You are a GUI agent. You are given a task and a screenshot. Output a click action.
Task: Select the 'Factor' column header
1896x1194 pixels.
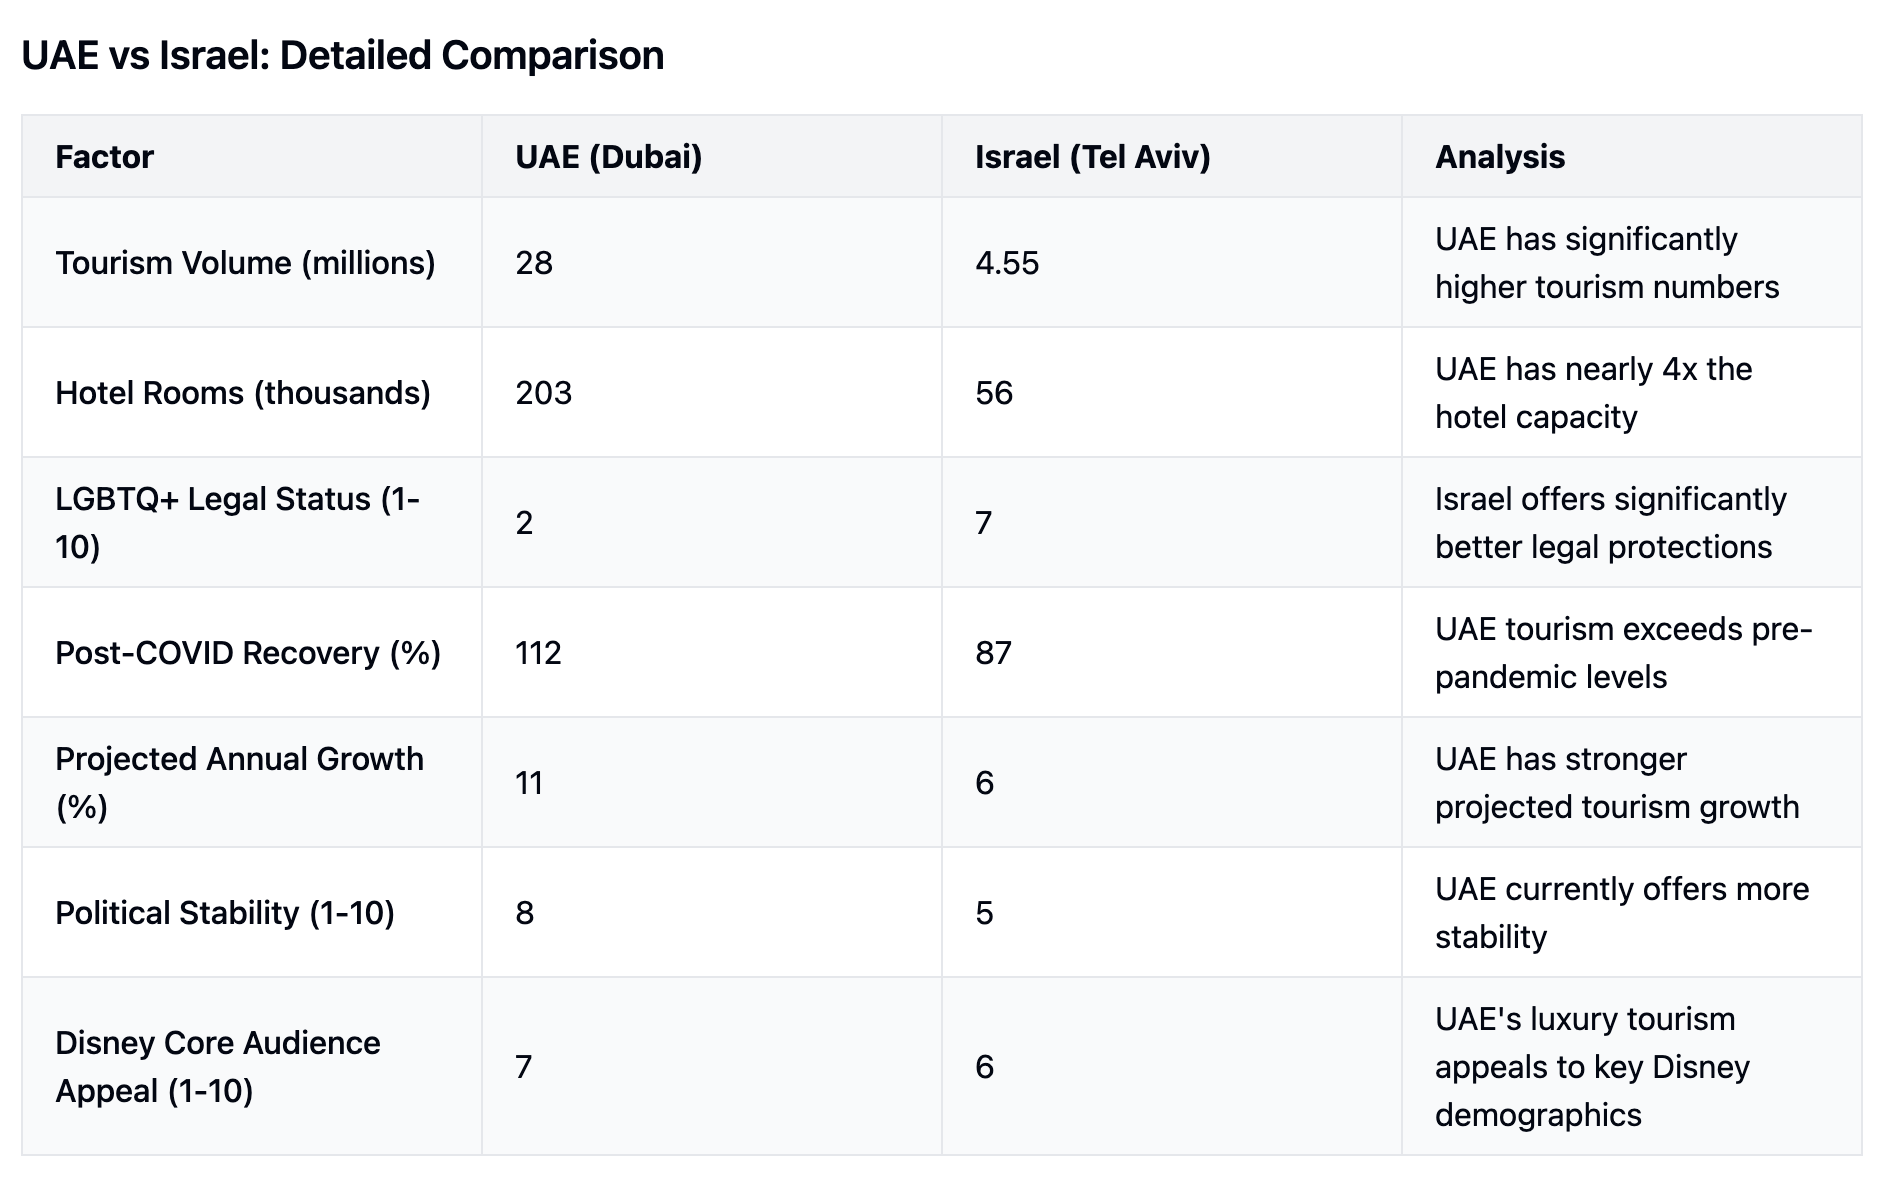[x=104, y=157]
